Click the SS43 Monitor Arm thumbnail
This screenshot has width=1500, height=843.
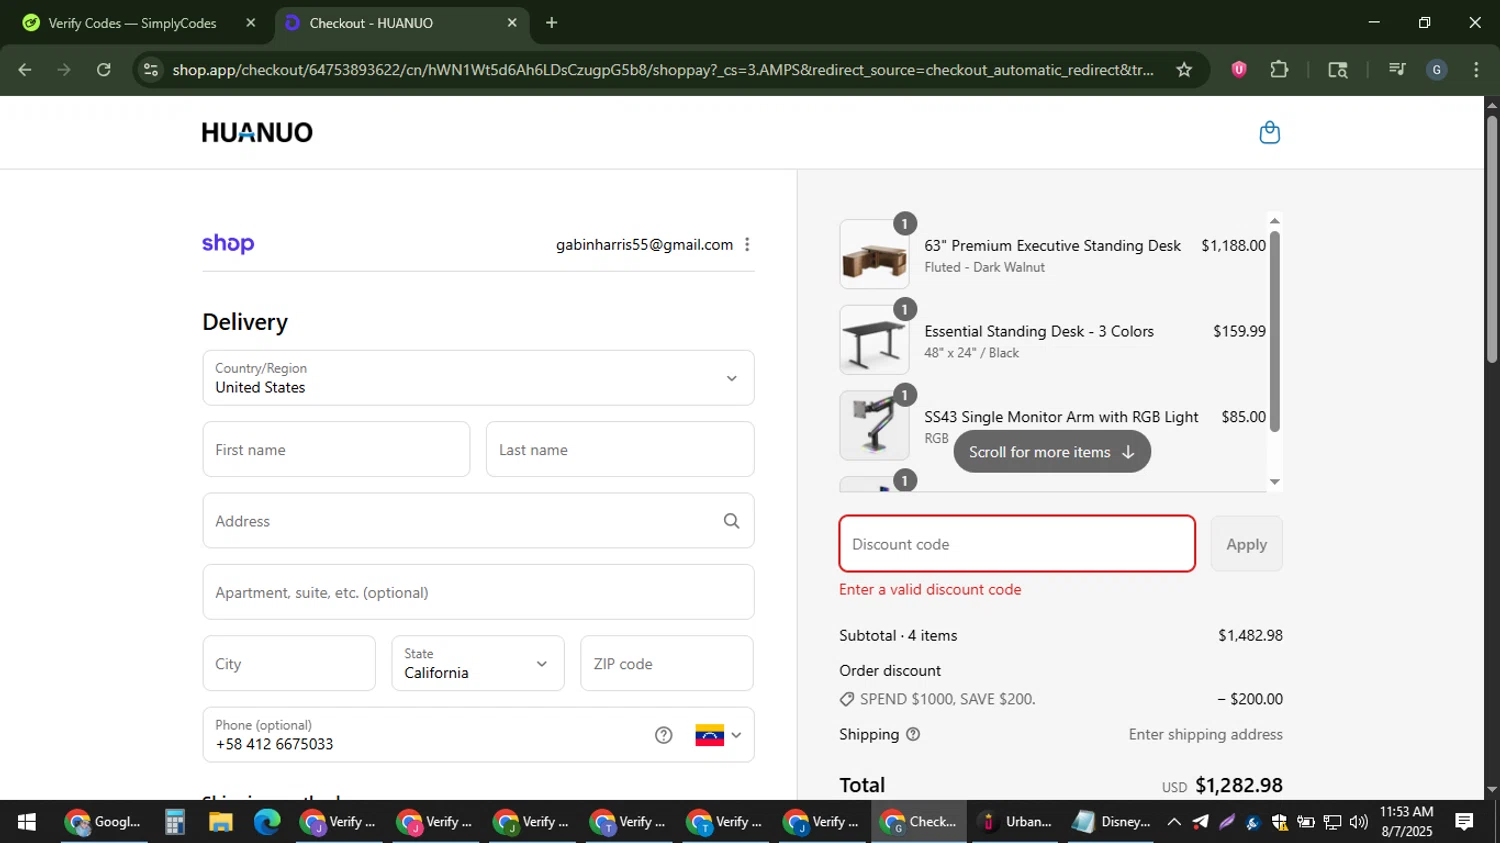pos(874,425)
